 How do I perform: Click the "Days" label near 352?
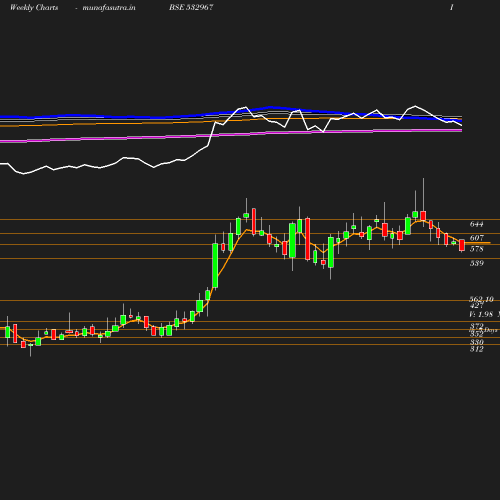(x=491, y=330)
